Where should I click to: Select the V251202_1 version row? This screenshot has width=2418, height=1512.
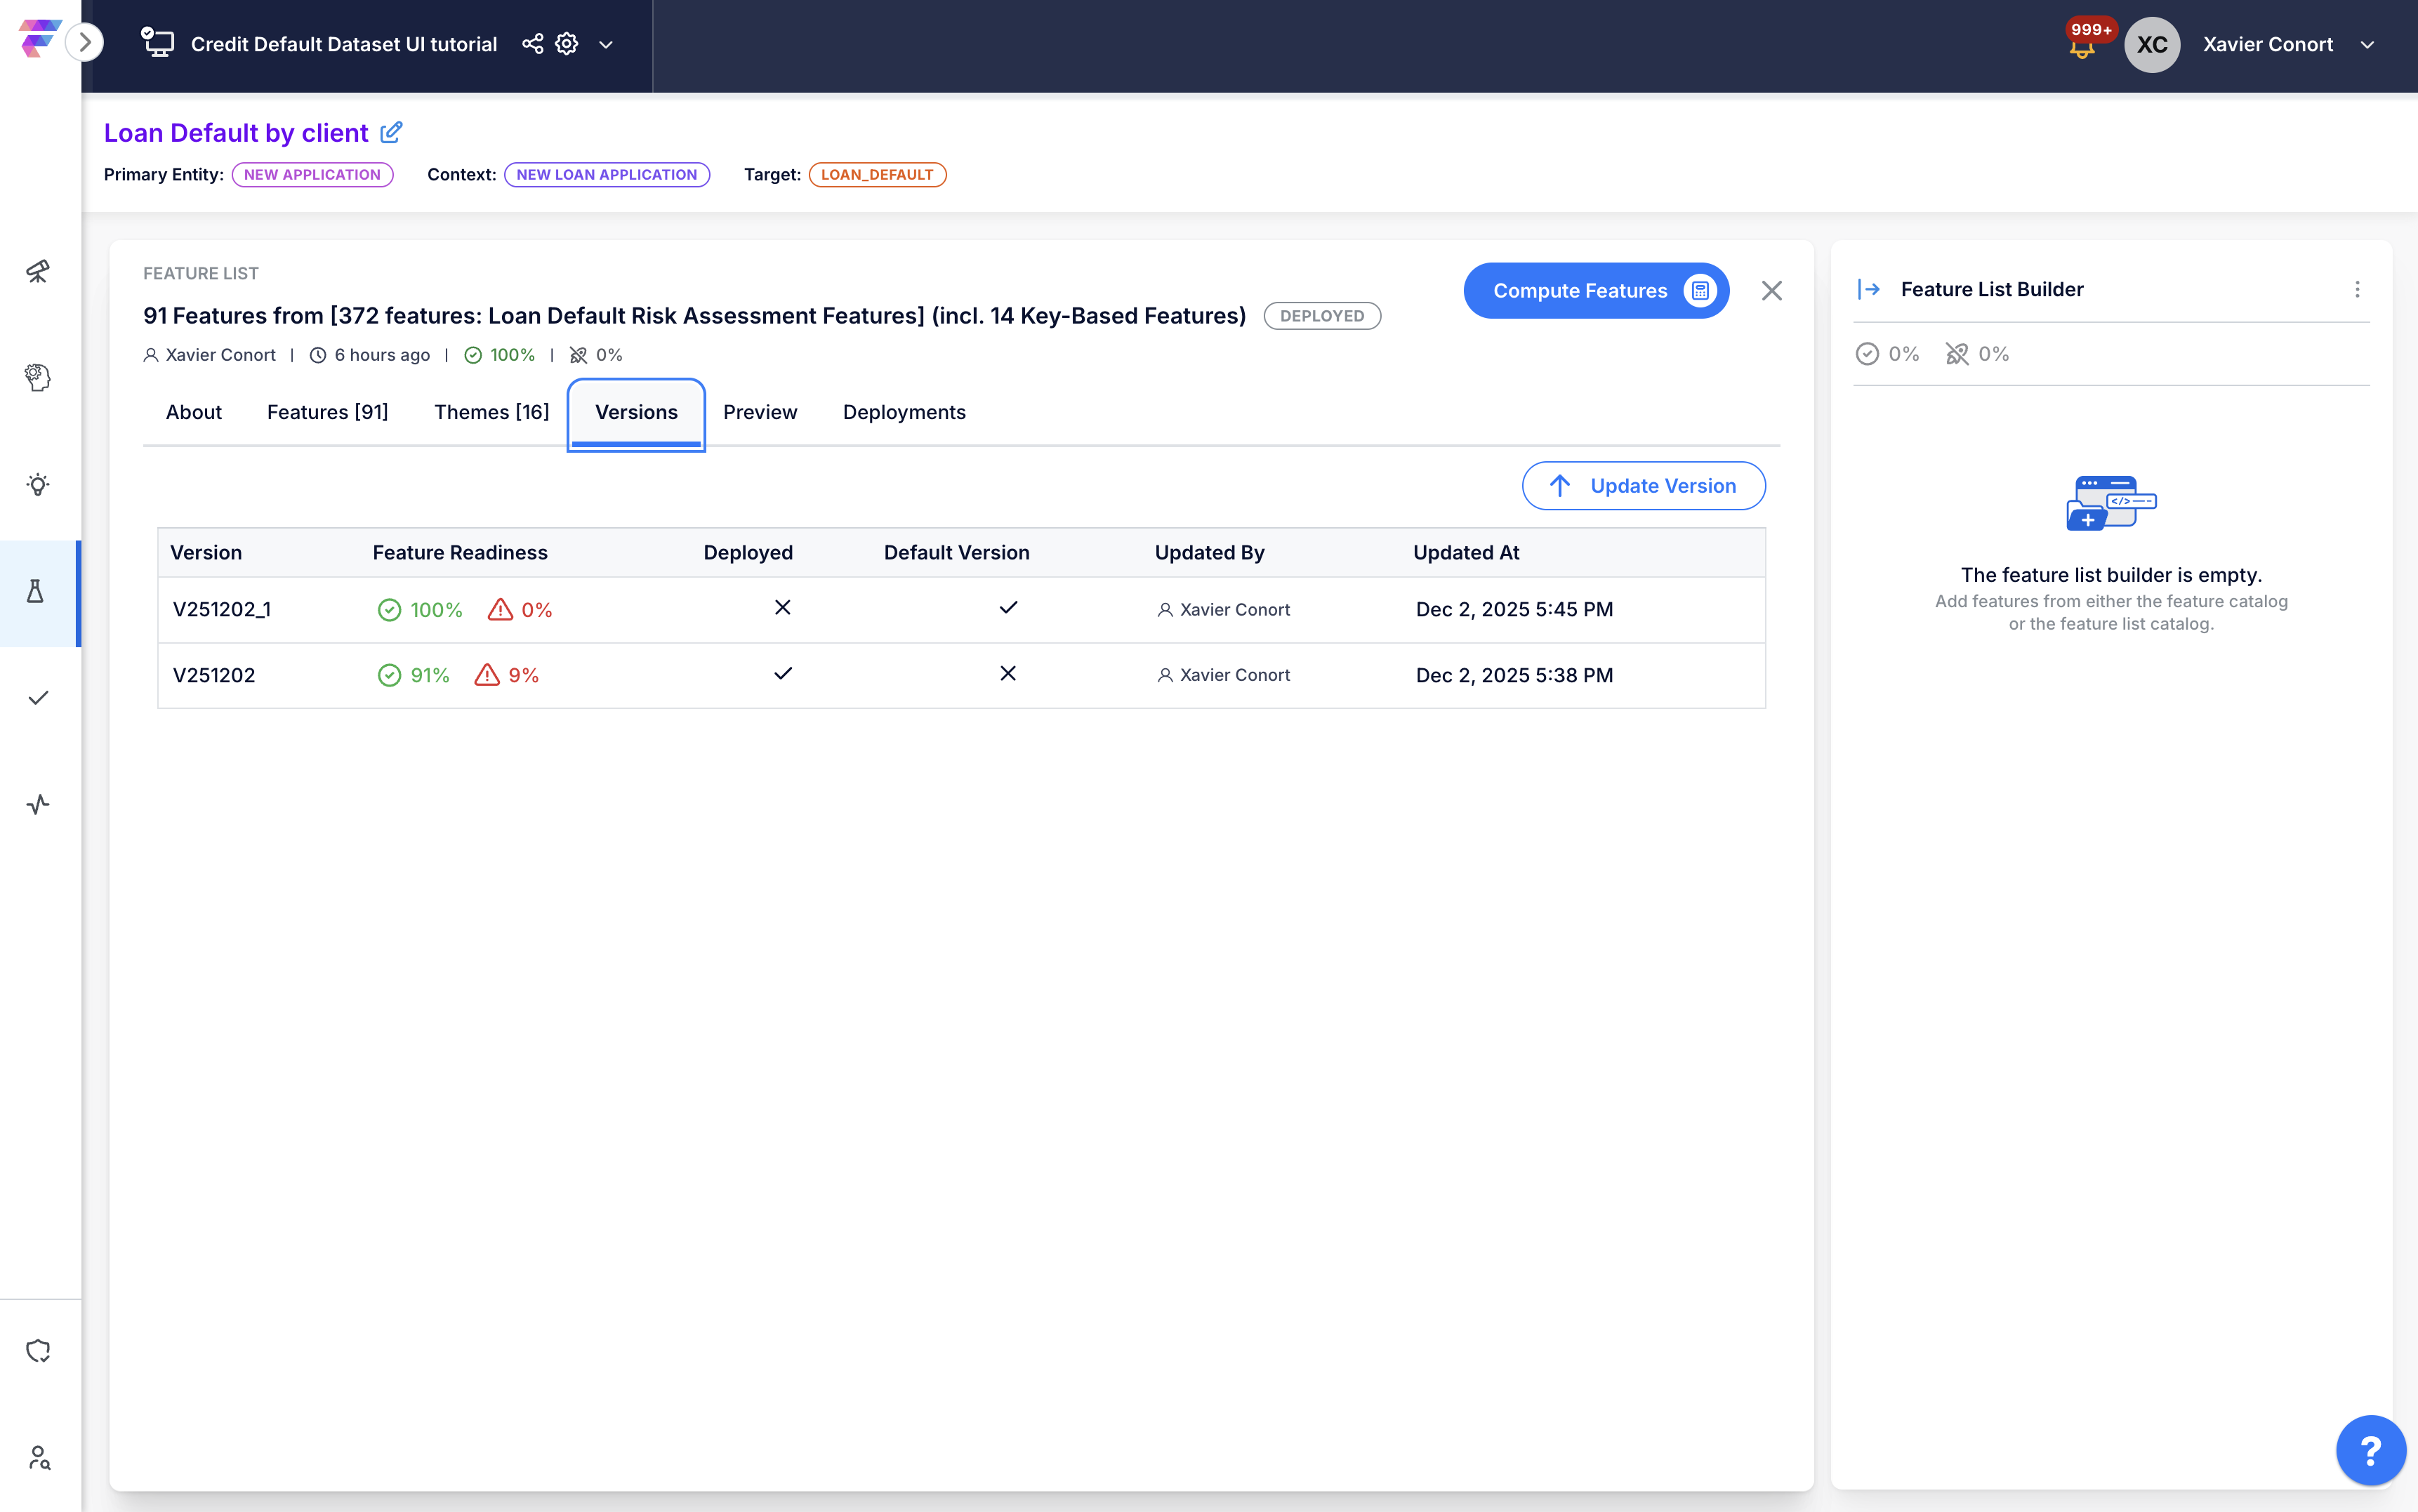pyautogui.click(x=221, y=609)
